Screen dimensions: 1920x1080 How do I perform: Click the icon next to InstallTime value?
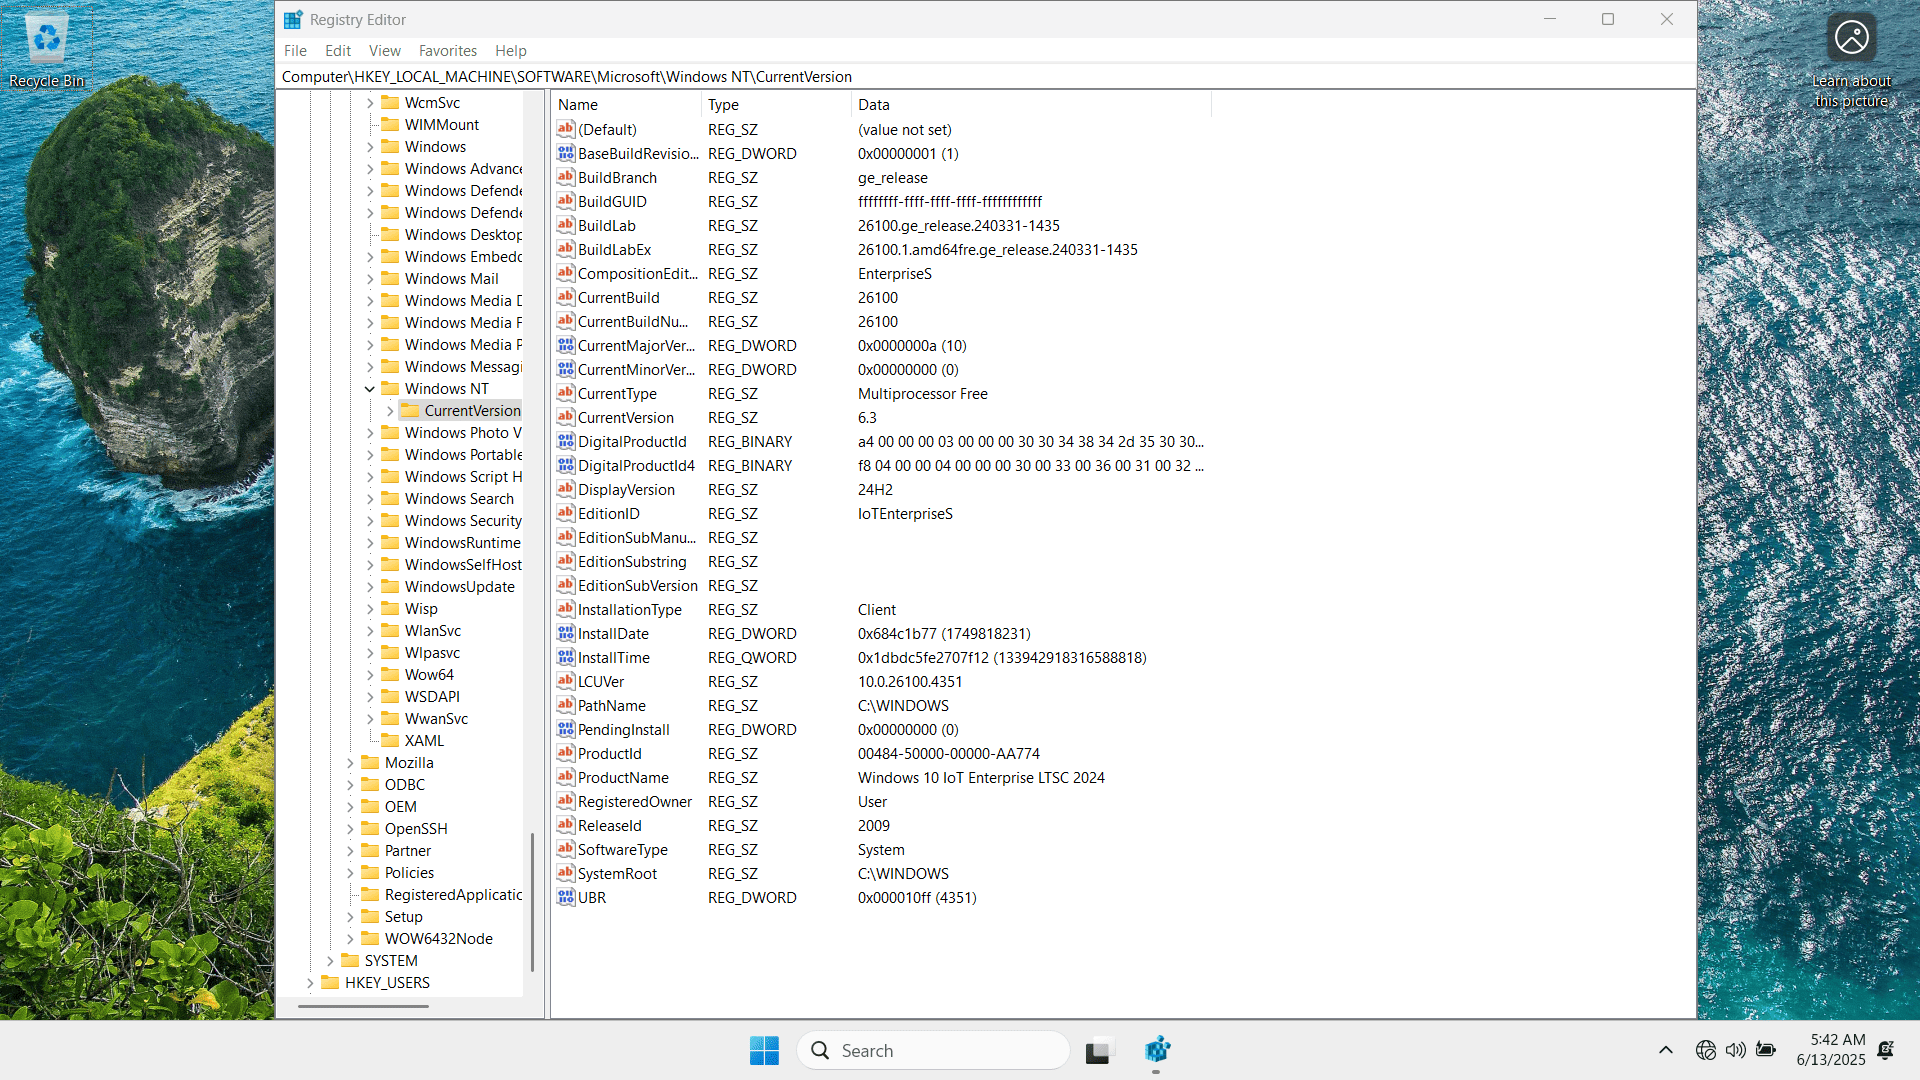pos(566,657)
